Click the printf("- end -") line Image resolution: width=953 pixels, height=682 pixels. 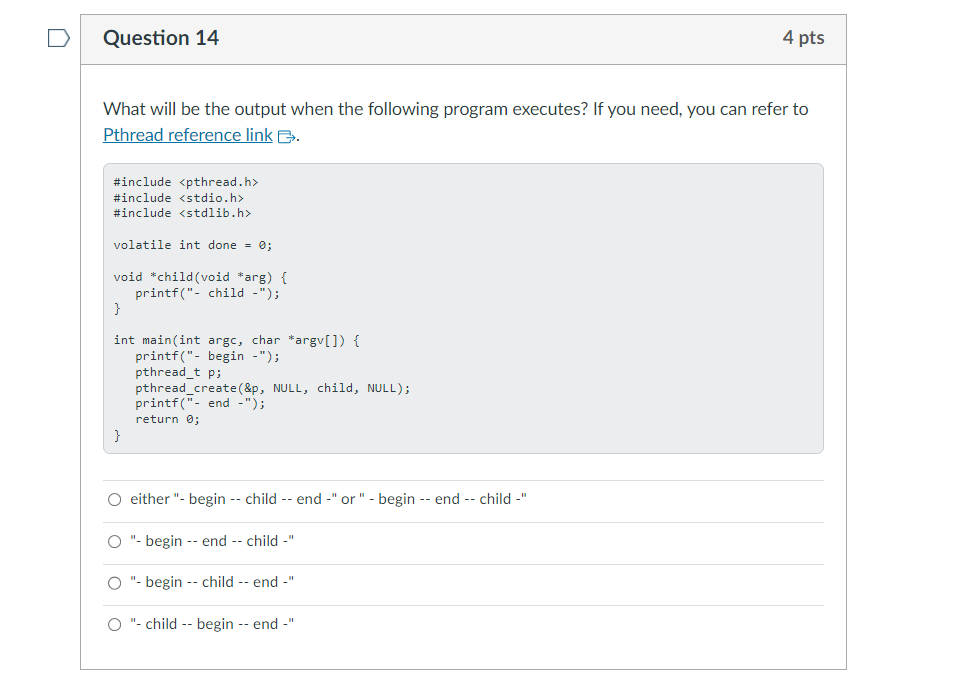pos(200,404)
